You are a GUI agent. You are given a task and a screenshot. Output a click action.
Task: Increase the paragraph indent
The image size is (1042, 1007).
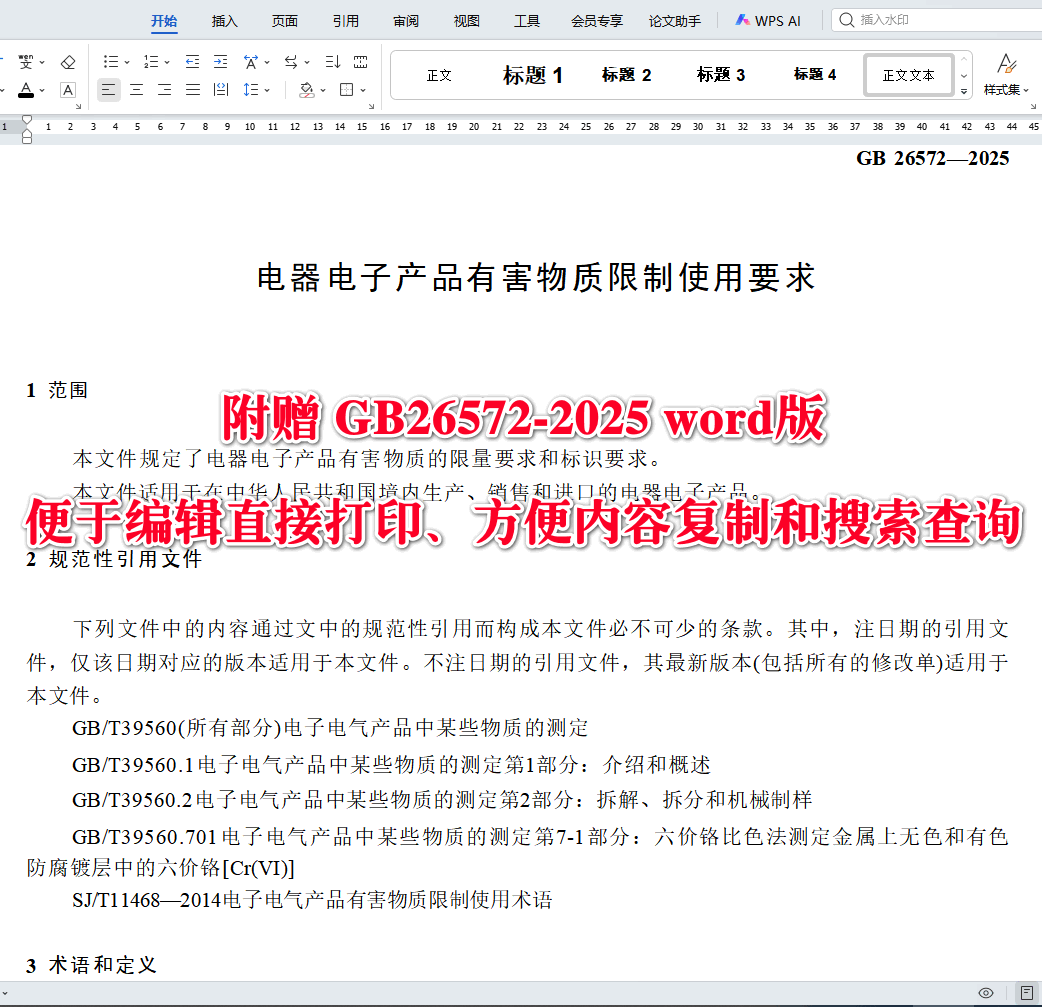221,62
